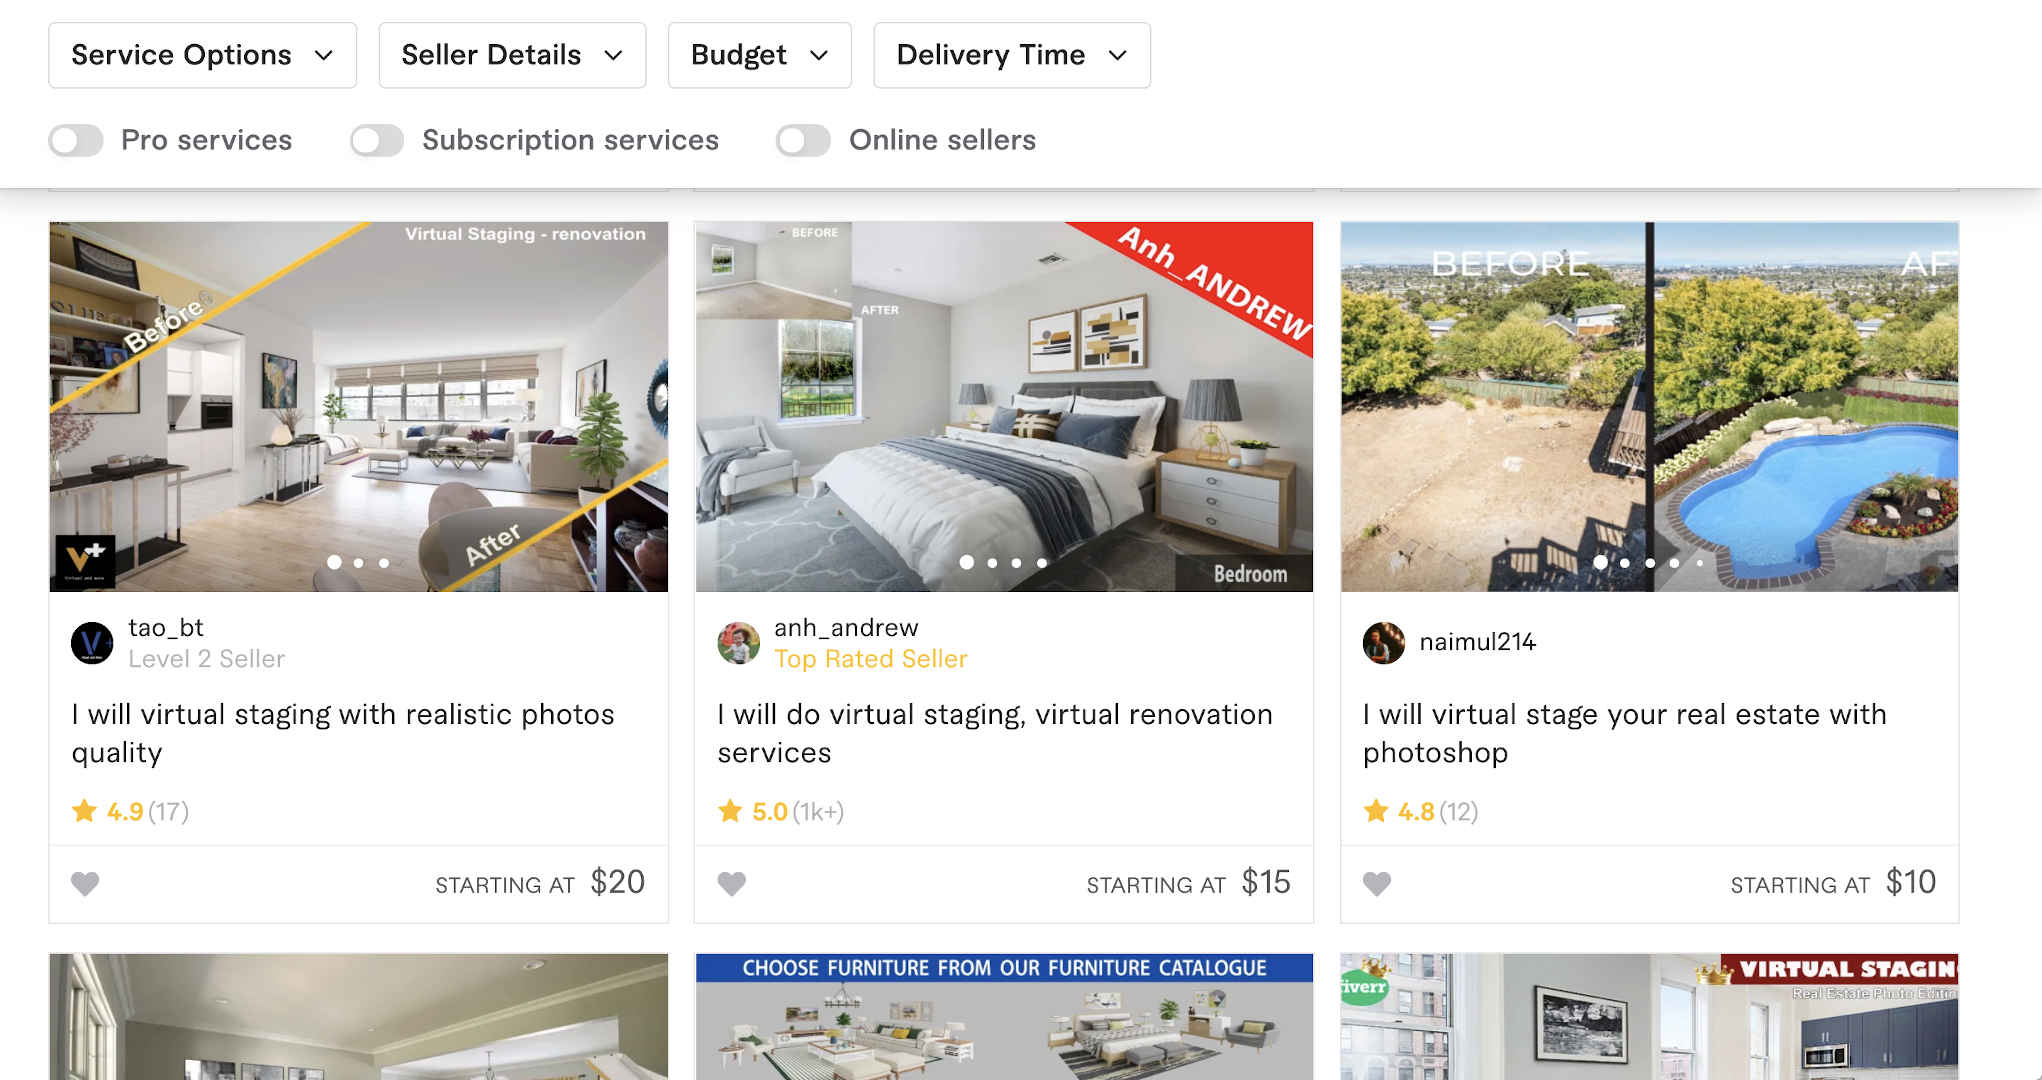Screen dimensions: 2042x1080
Task: Select second carousel dot on bedroom image
Action: (x=992, y=563)
